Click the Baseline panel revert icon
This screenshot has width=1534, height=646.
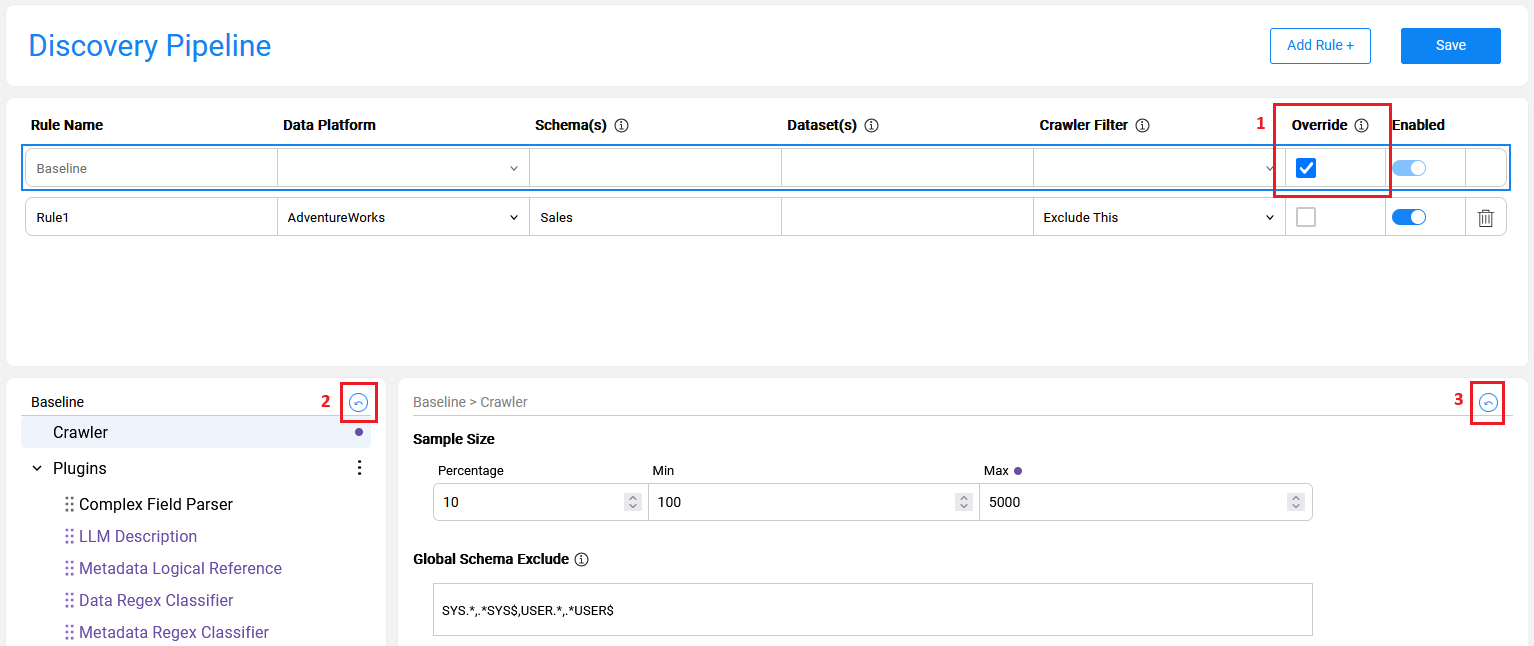[358, 403]
